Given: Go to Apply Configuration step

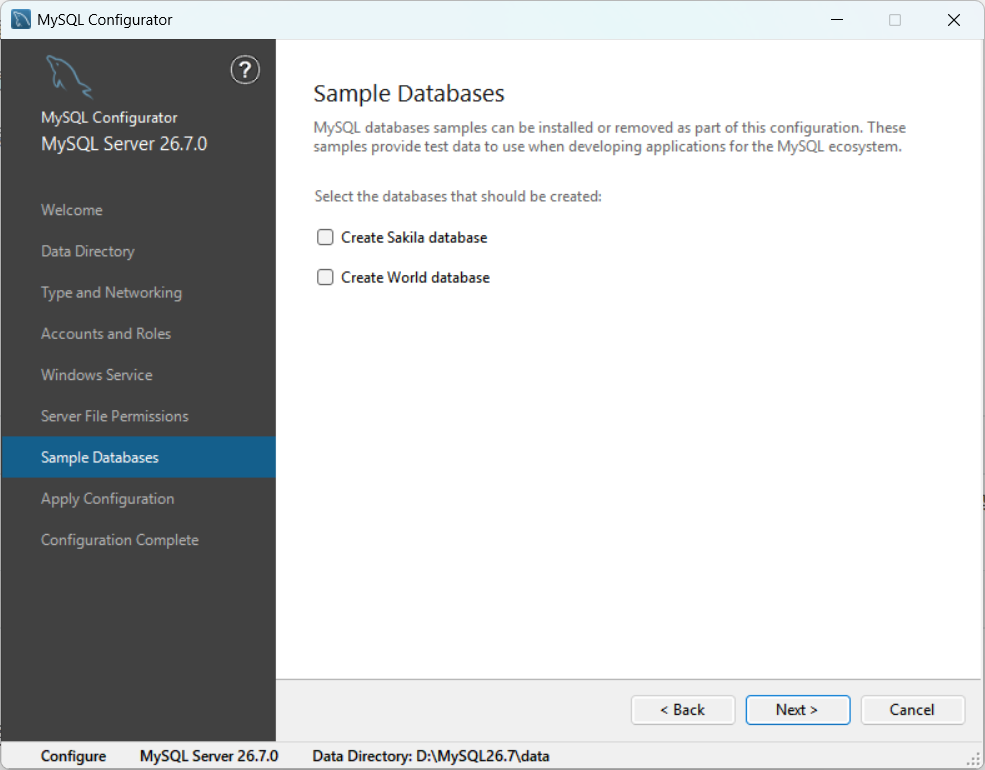Looking at the screenshot, I should [x=107, y=499].
